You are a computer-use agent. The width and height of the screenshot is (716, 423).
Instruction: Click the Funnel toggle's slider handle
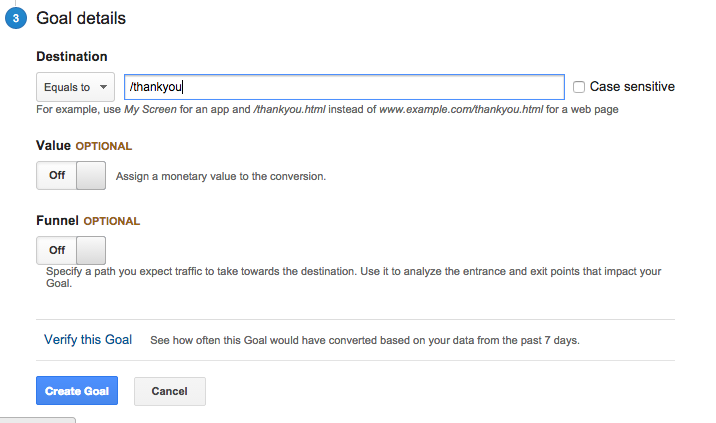pos(91,250)
